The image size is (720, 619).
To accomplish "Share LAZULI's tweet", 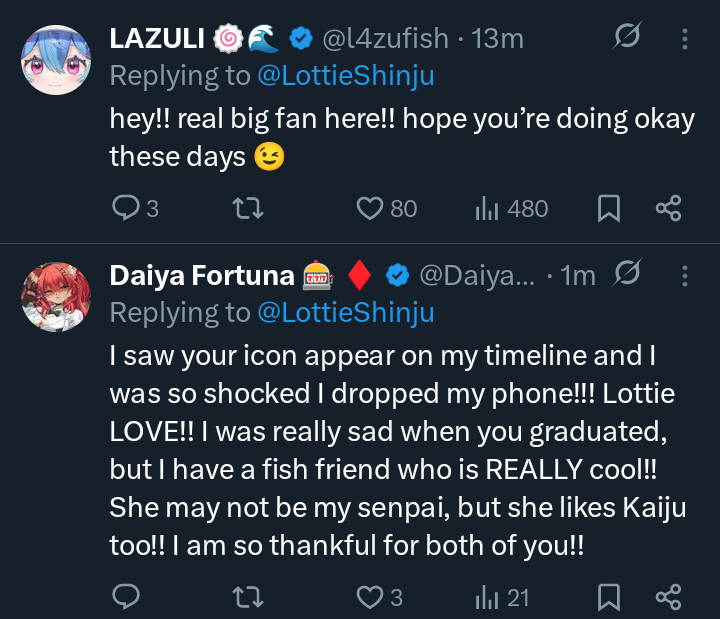I will pos(668,208).
